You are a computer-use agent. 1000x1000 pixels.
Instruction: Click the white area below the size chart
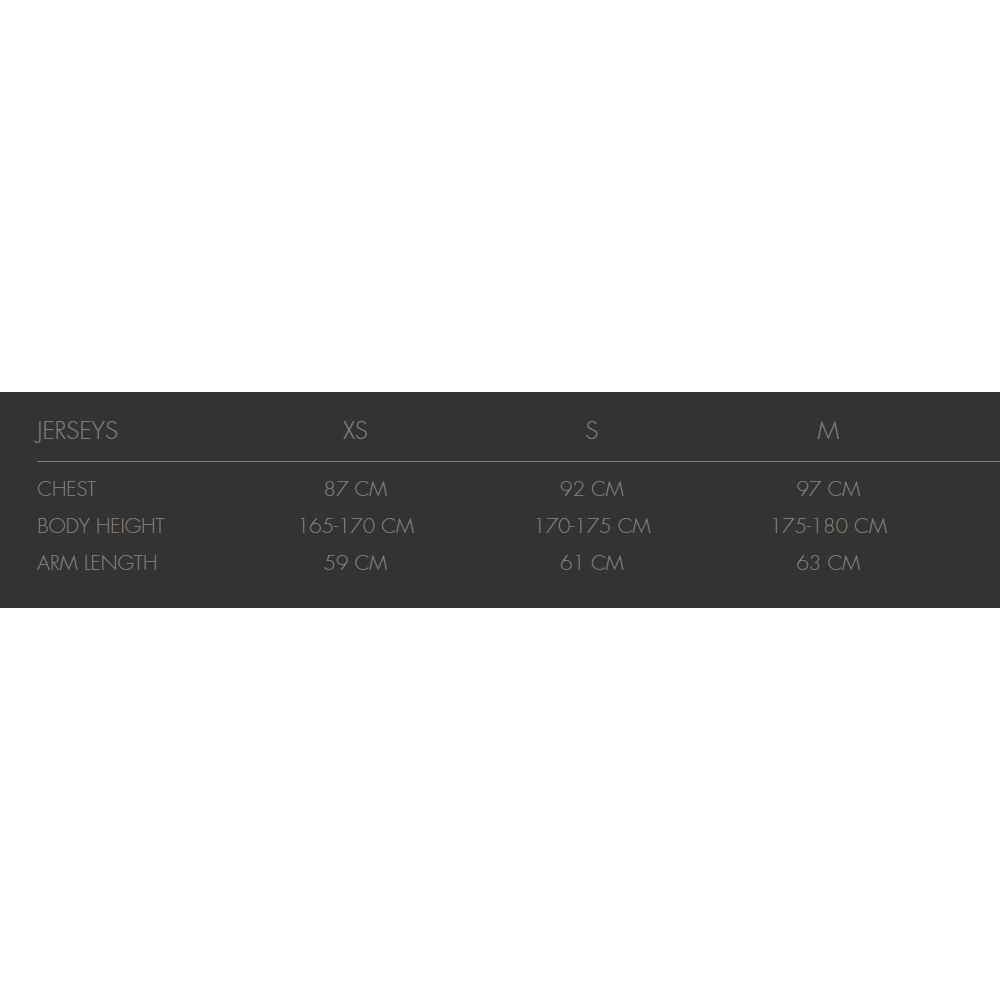click(500, 804)
